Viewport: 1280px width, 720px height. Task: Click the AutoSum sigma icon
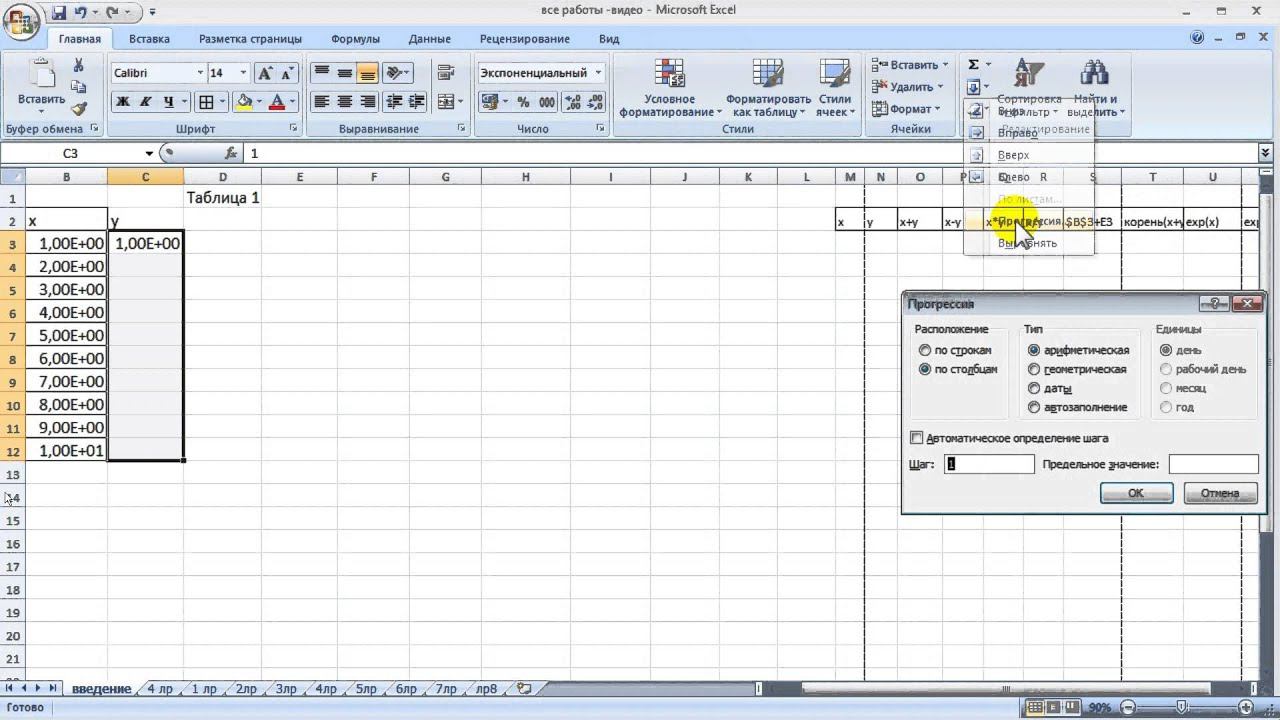click(973, 65)
